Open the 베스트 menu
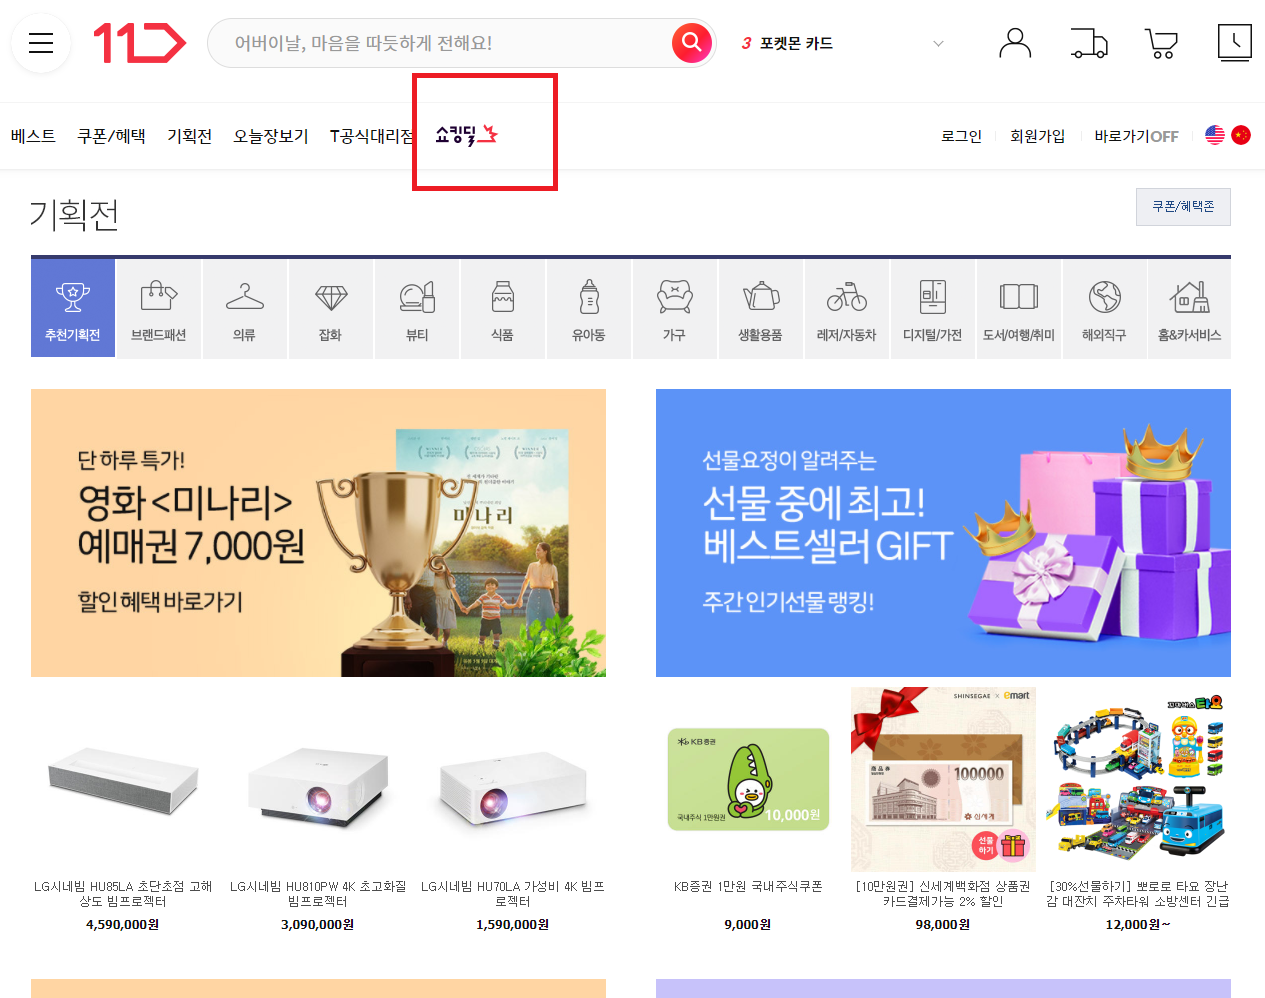Image resolution: width=1265 pixels, height=998 pixels. 33,136
